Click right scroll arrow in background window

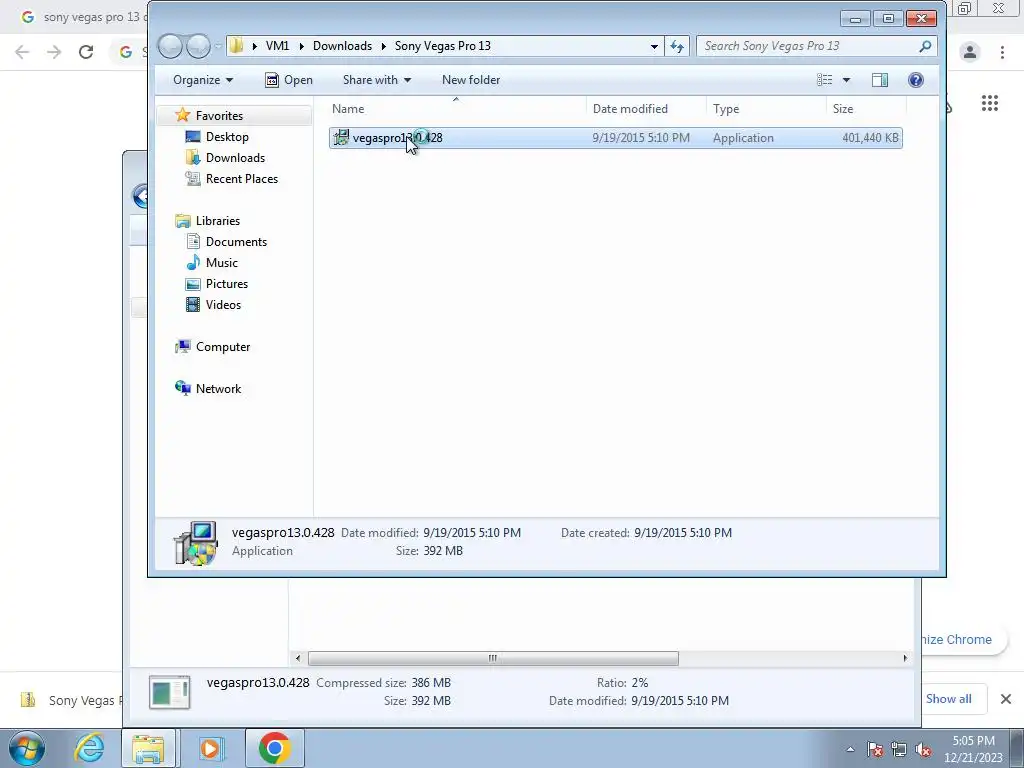coord(905,658)
